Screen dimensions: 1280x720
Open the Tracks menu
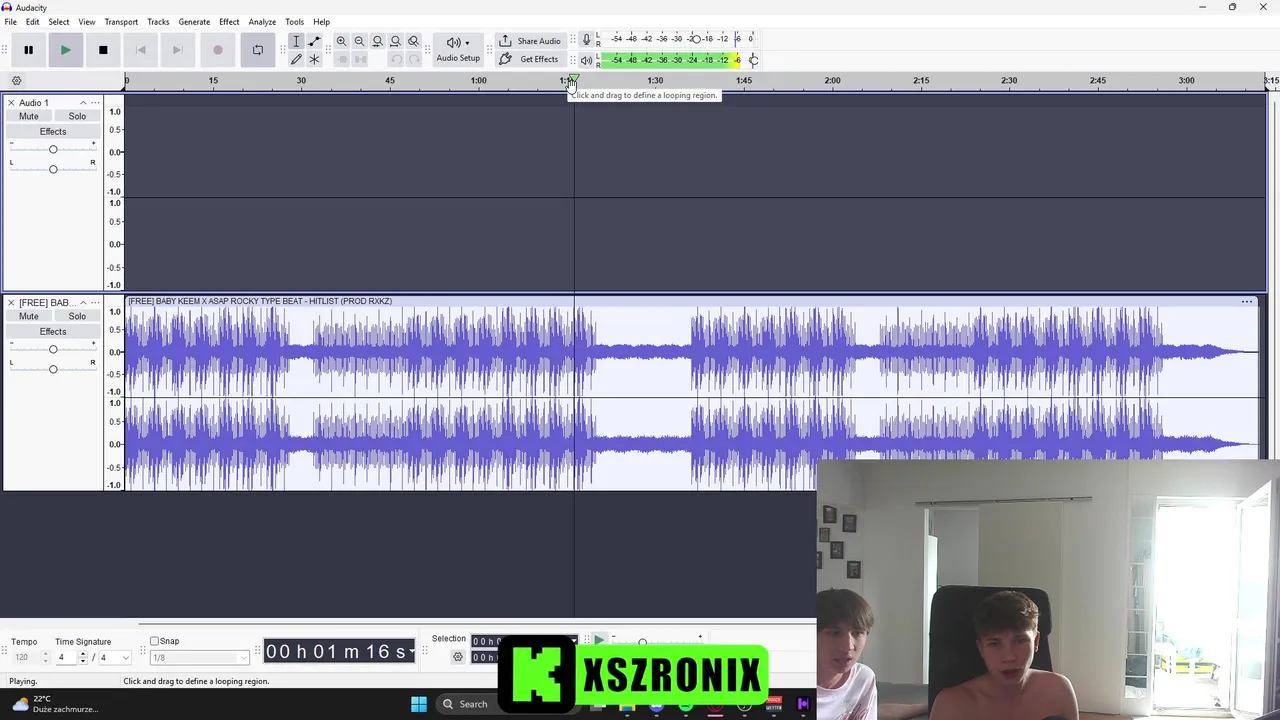tap(158, 22)
